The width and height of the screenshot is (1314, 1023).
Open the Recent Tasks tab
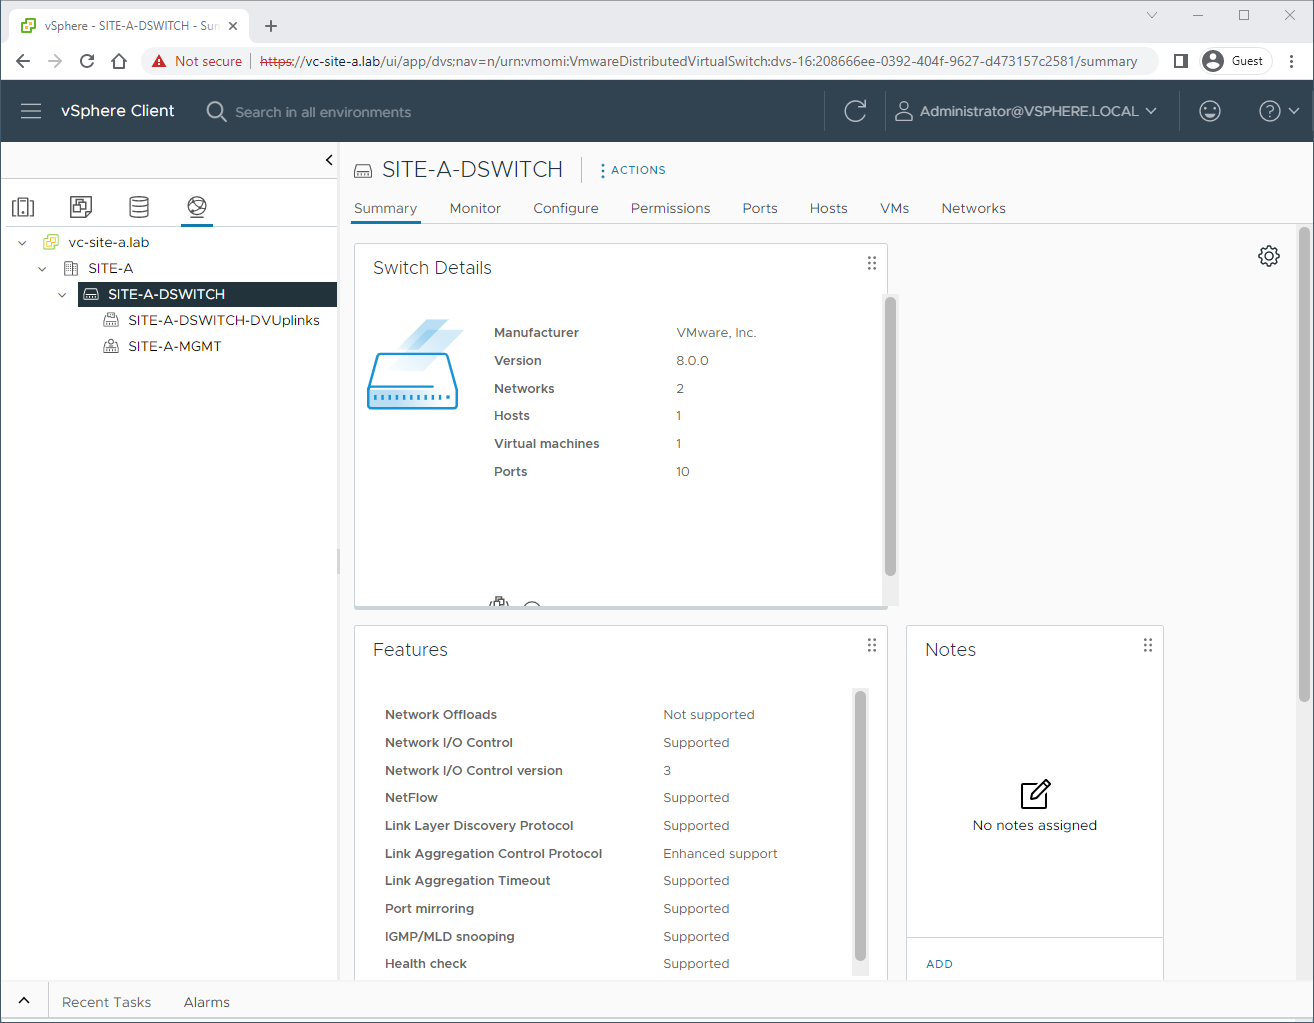[106, 1002]
